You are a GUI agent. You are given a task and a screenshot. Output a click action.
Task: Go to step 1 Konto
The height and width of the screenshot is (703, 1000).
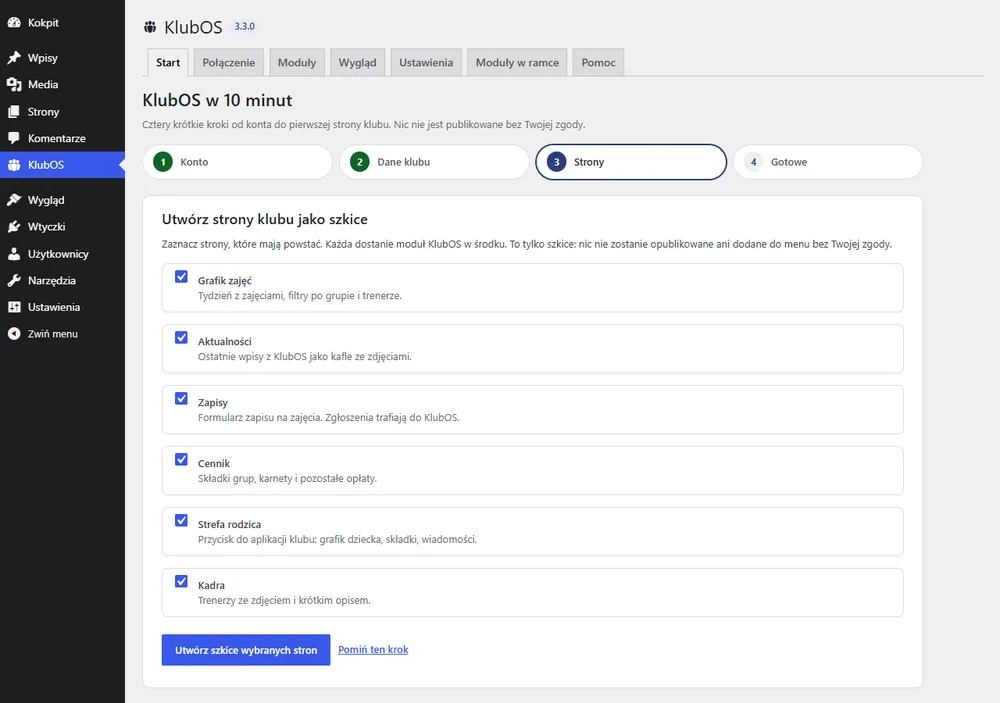point(237,162)
